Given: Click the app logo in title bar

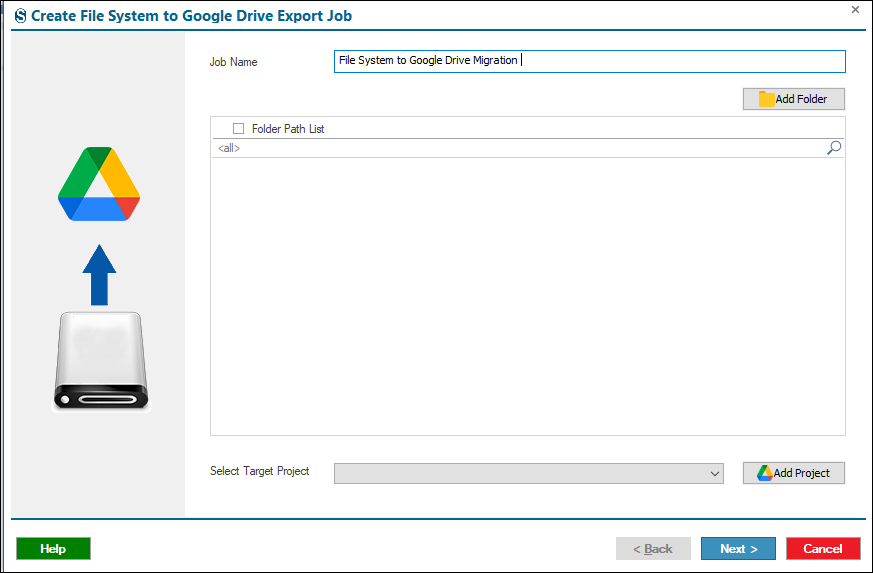Looking at the screenshot, I should (x=21, y=16).
